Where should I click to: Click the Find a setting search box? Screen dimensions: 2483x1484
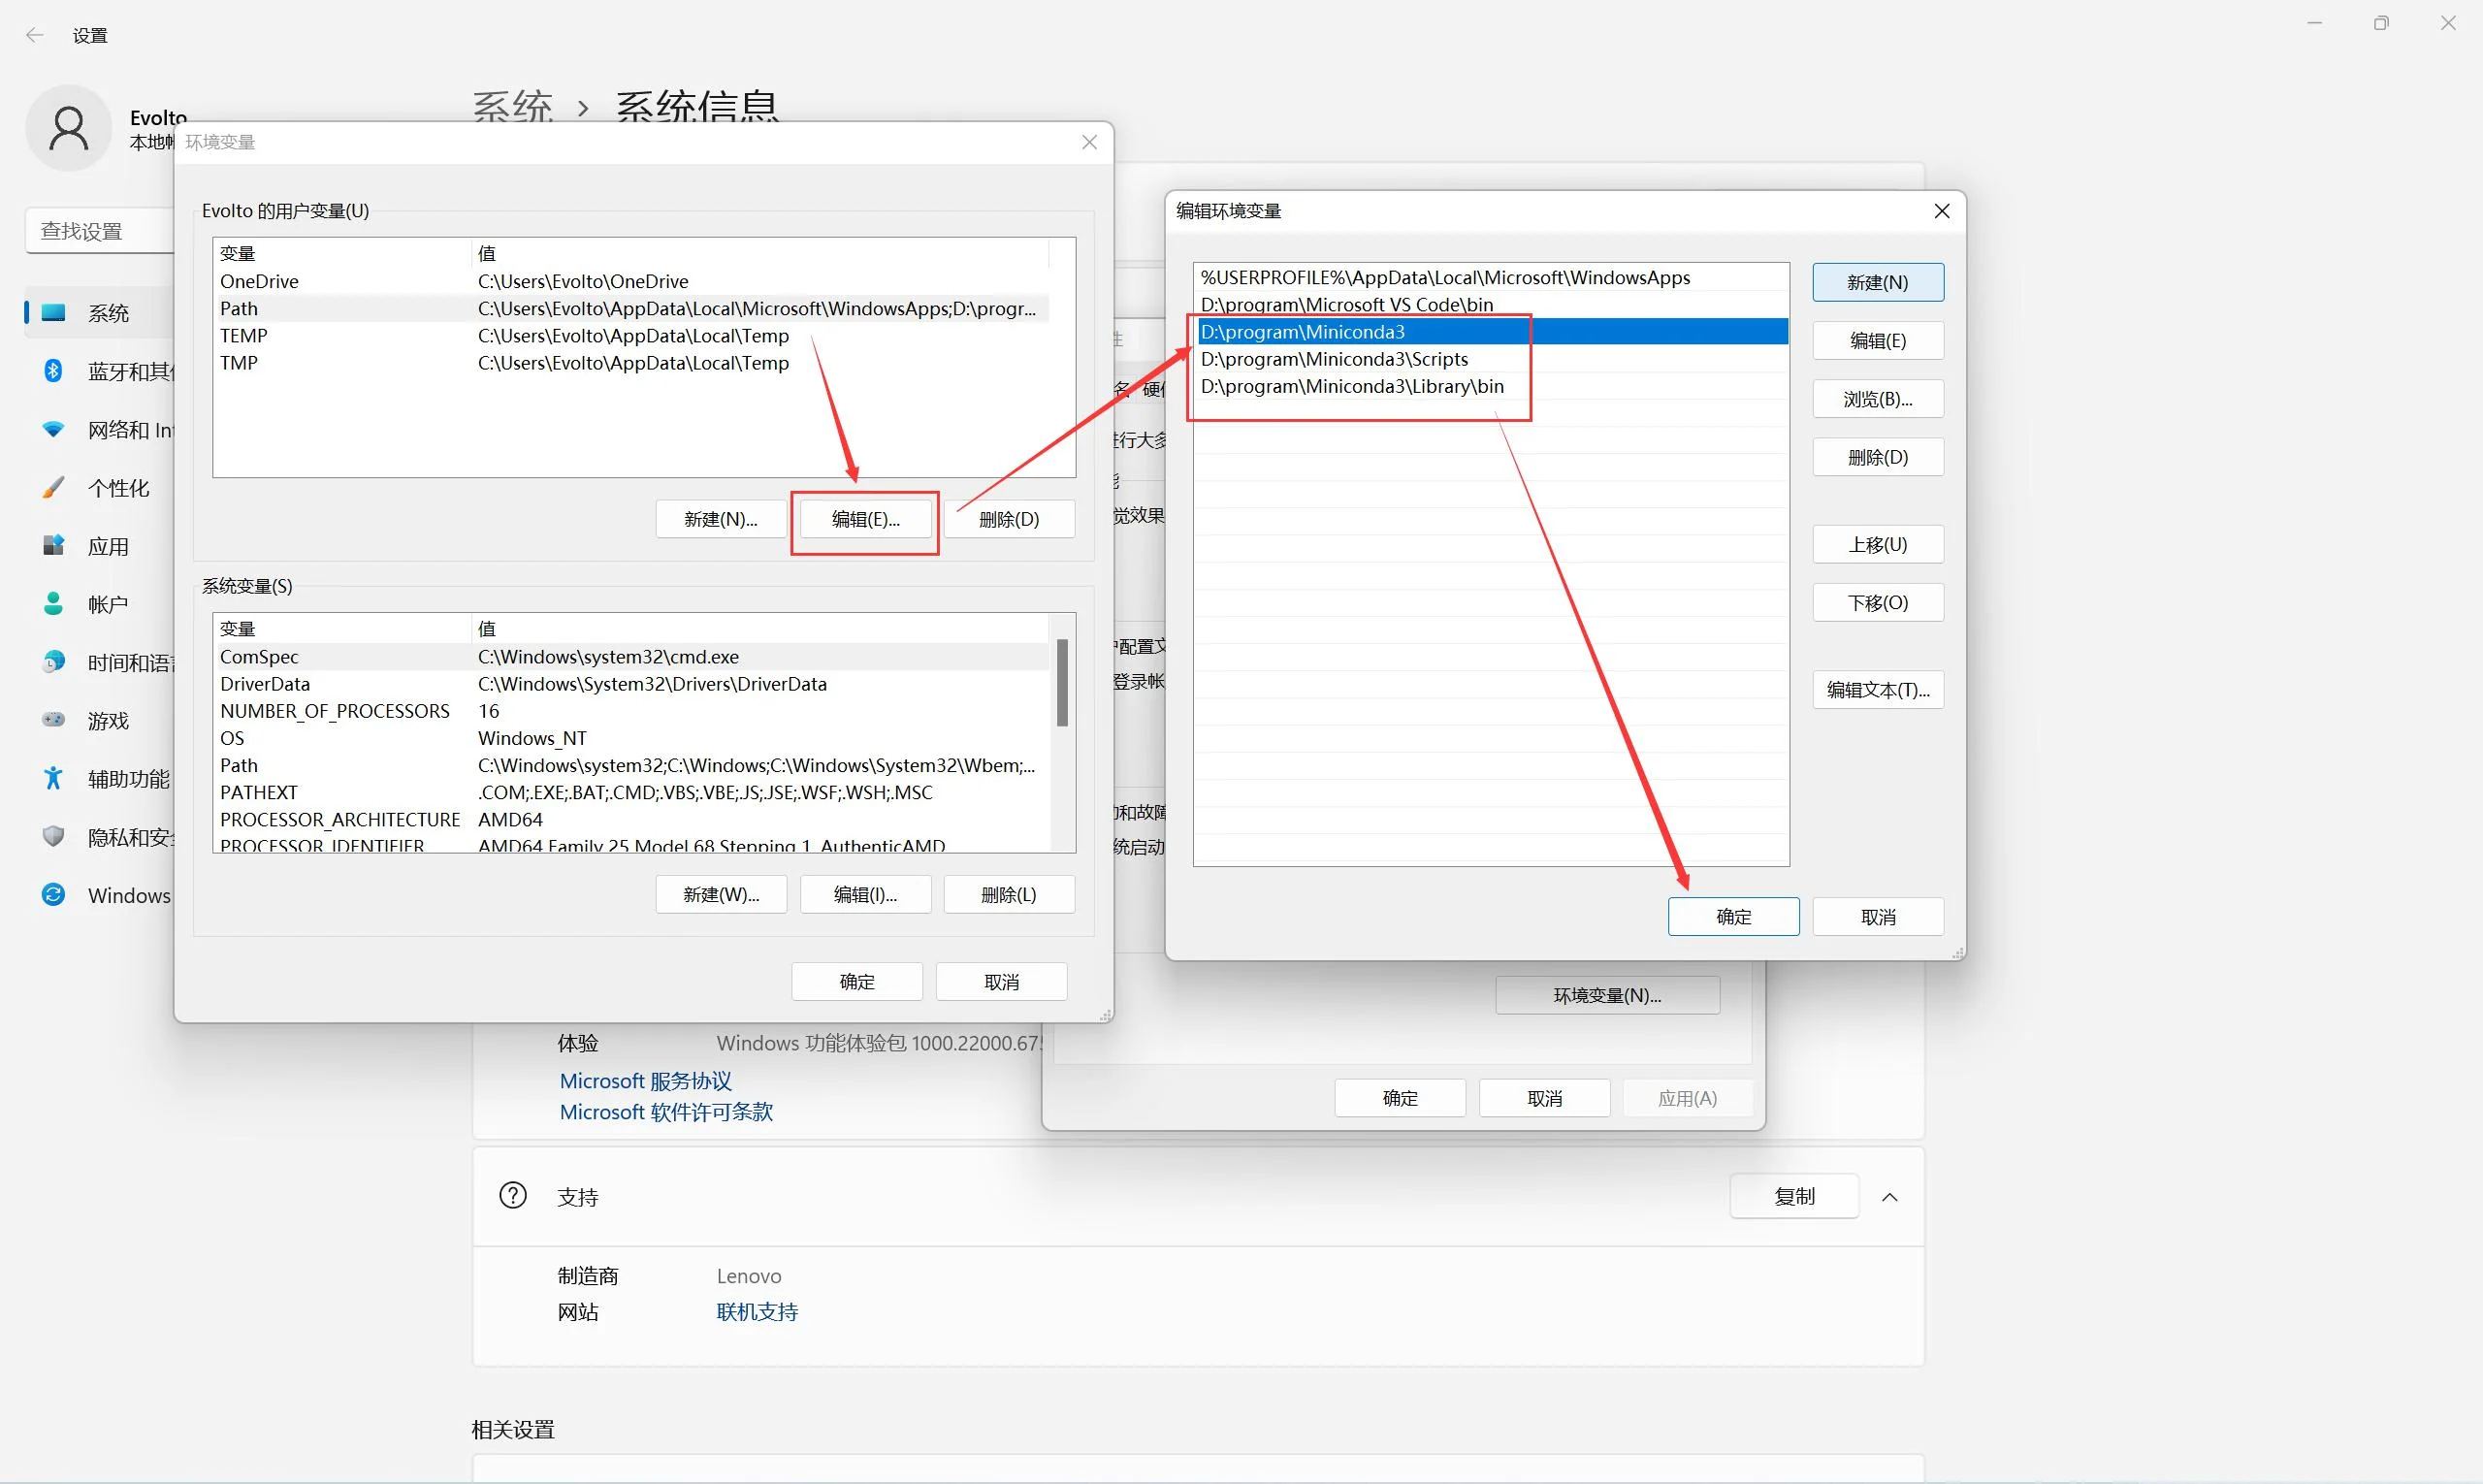pyautogui.click(x=100, y=231)
